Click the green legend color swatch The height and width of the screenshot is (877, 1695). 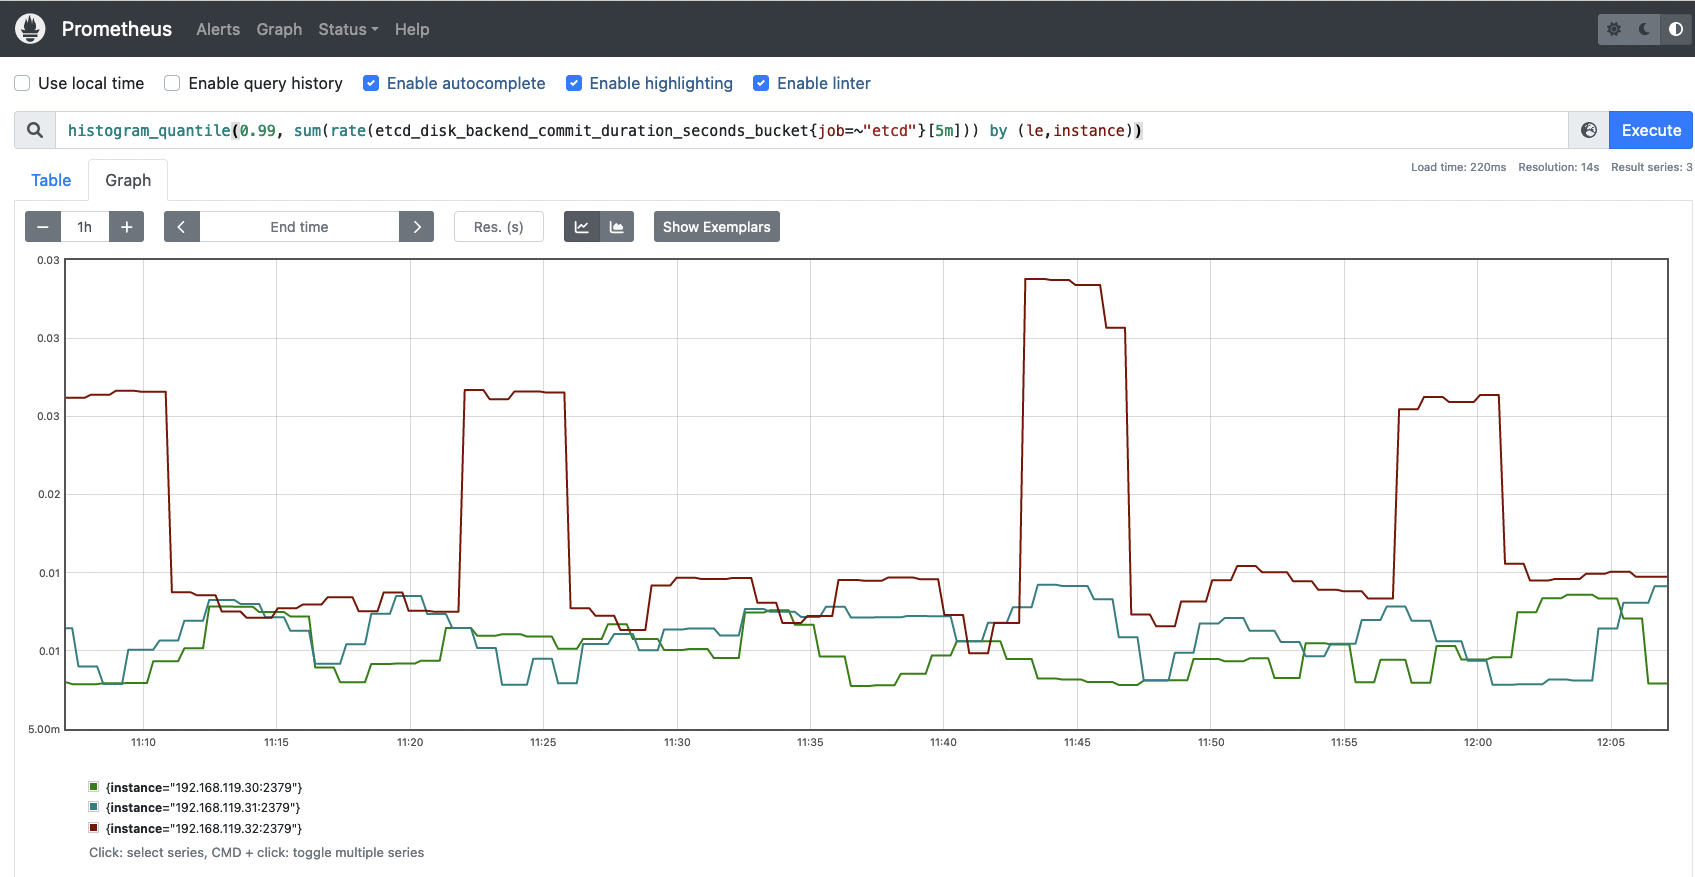[94, 787]
